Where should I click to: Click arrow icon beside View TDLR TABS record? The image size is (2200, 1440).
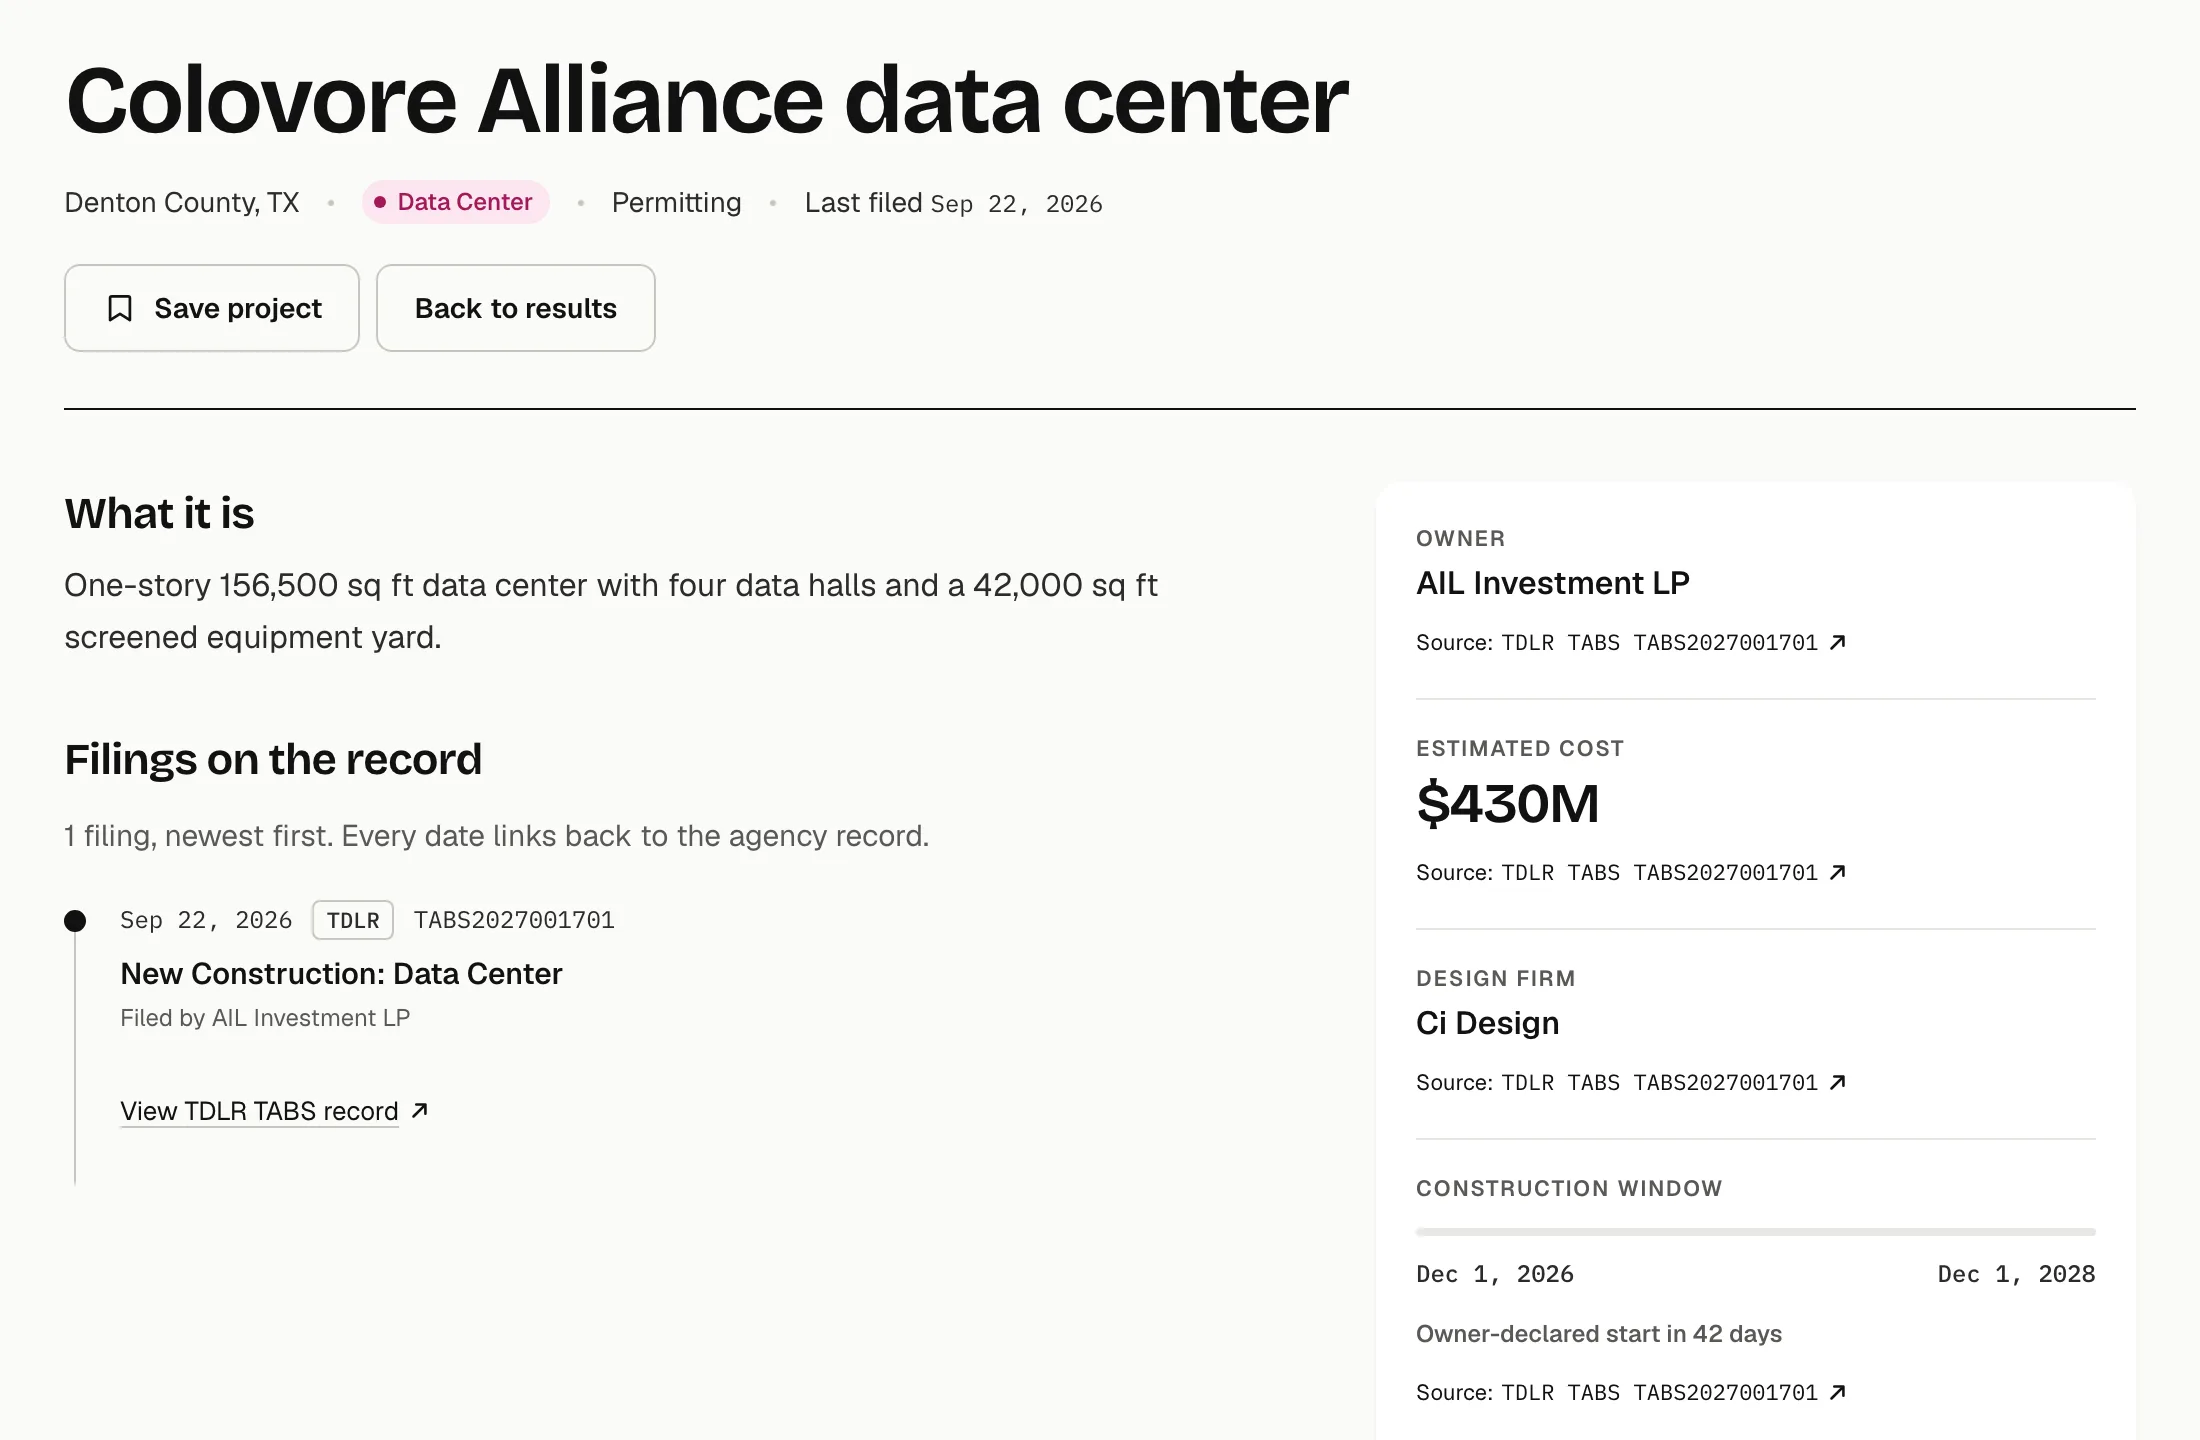(420, 1110)
